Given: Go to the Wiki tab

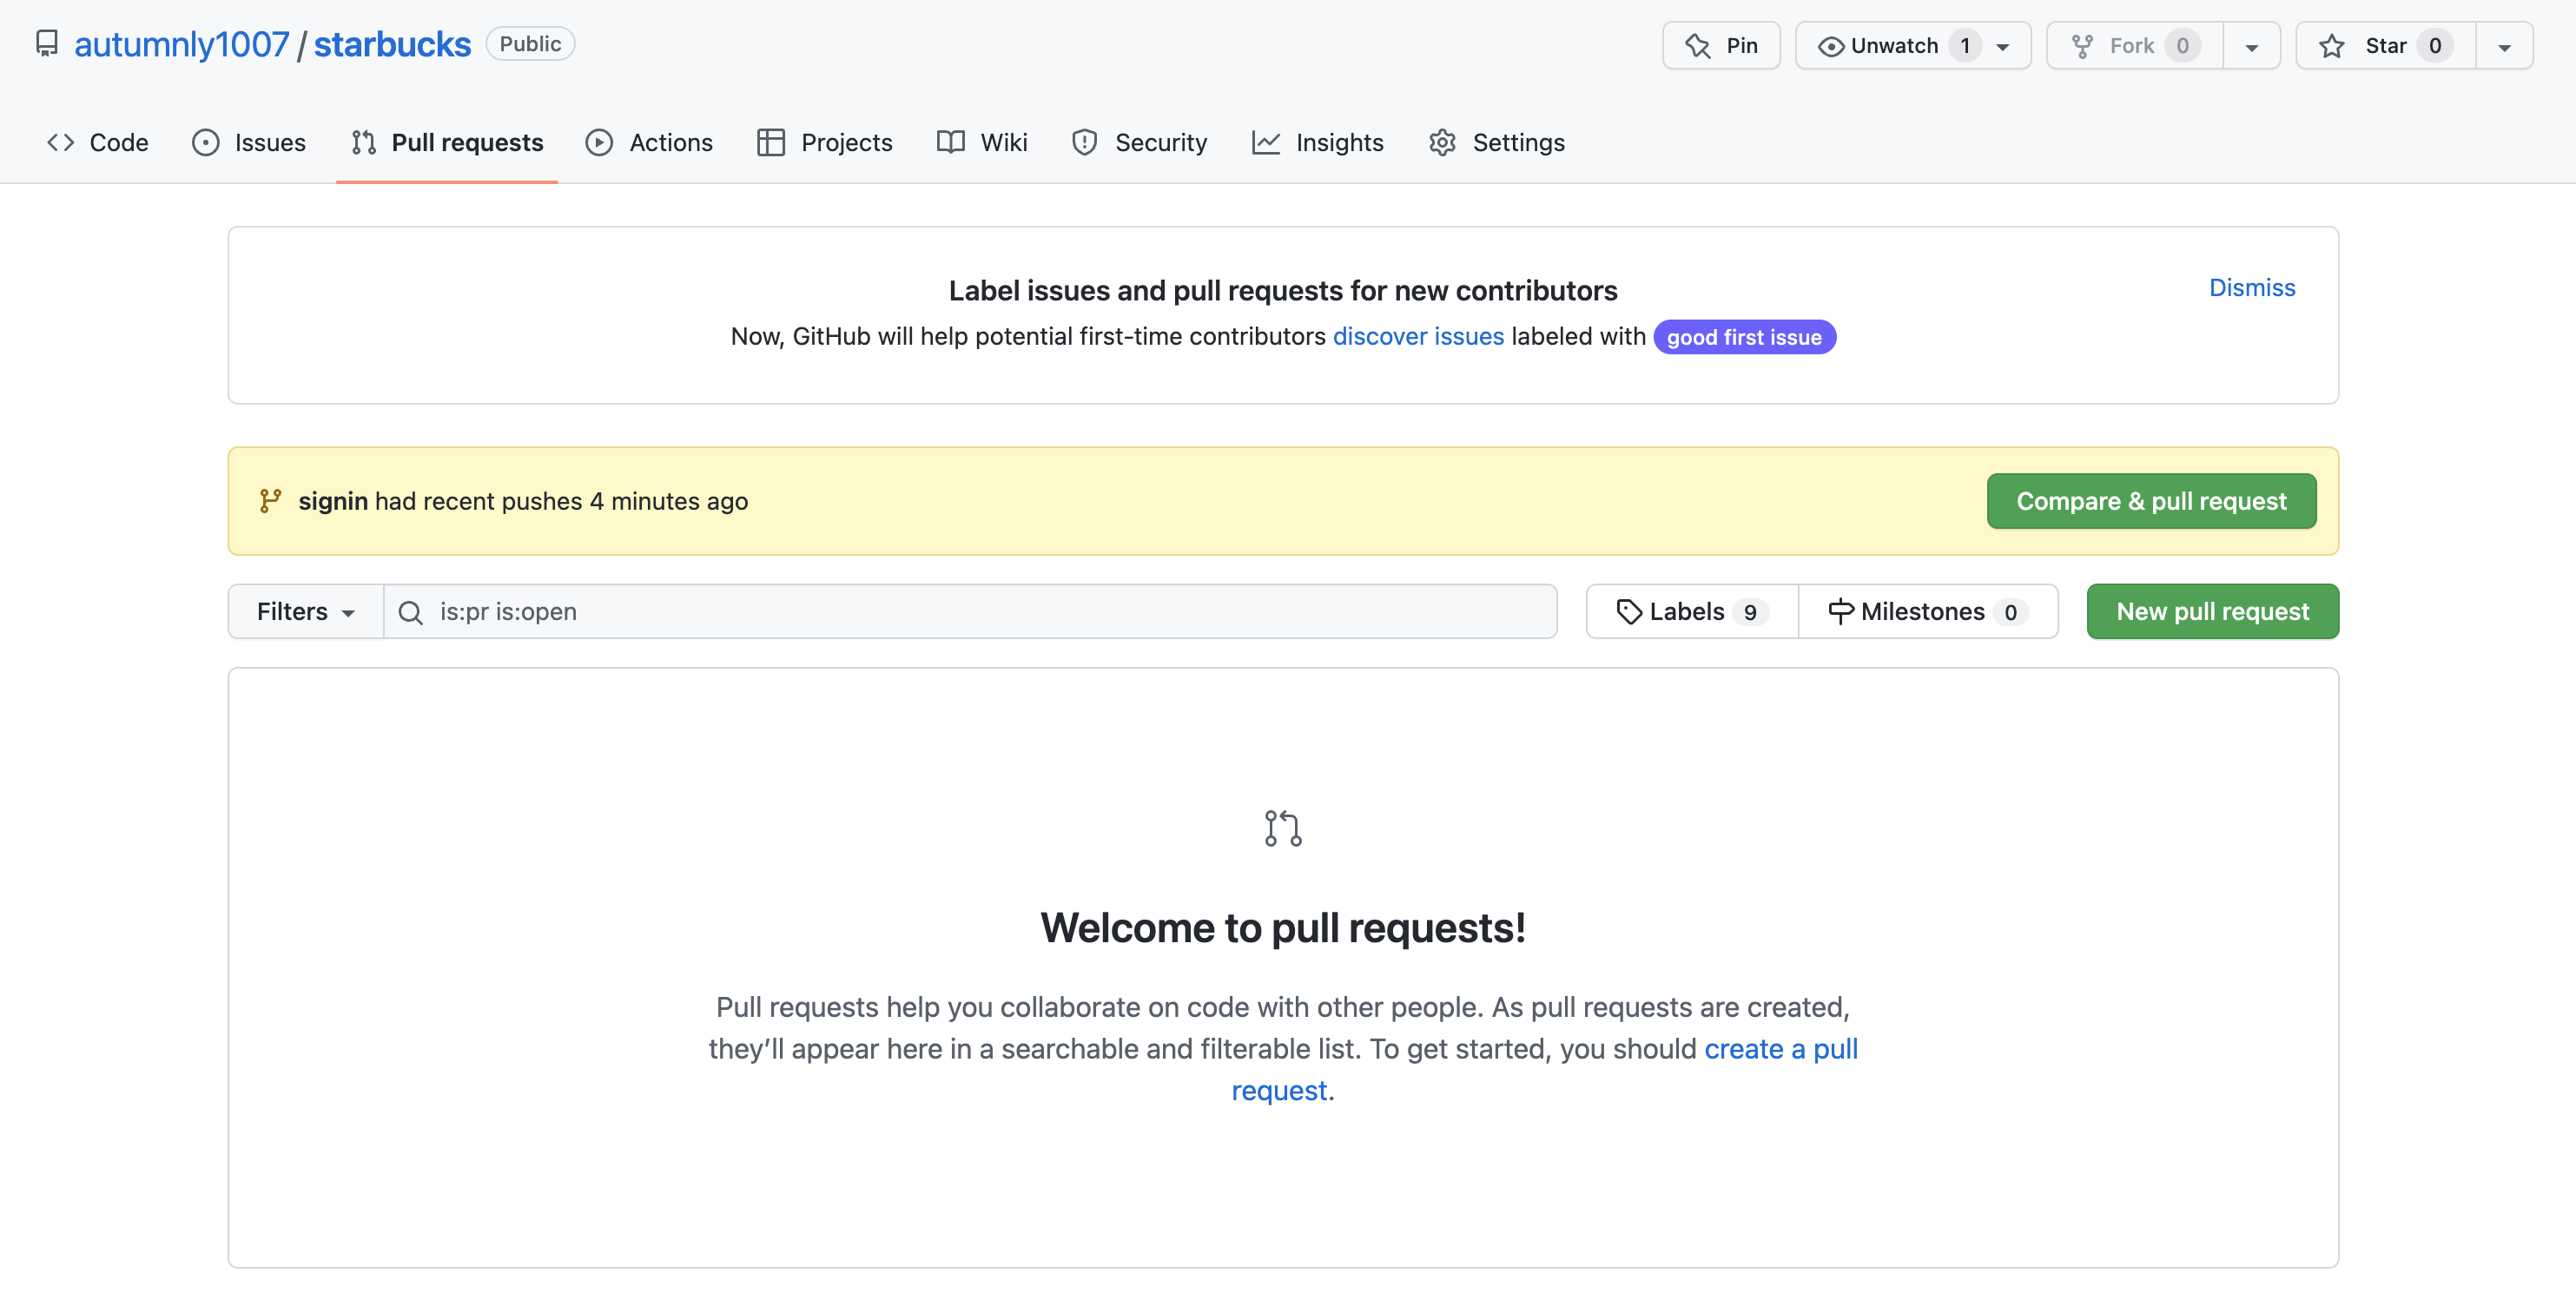Looking at the screenshot, I should pyautogui.click(x=982, y=143).
